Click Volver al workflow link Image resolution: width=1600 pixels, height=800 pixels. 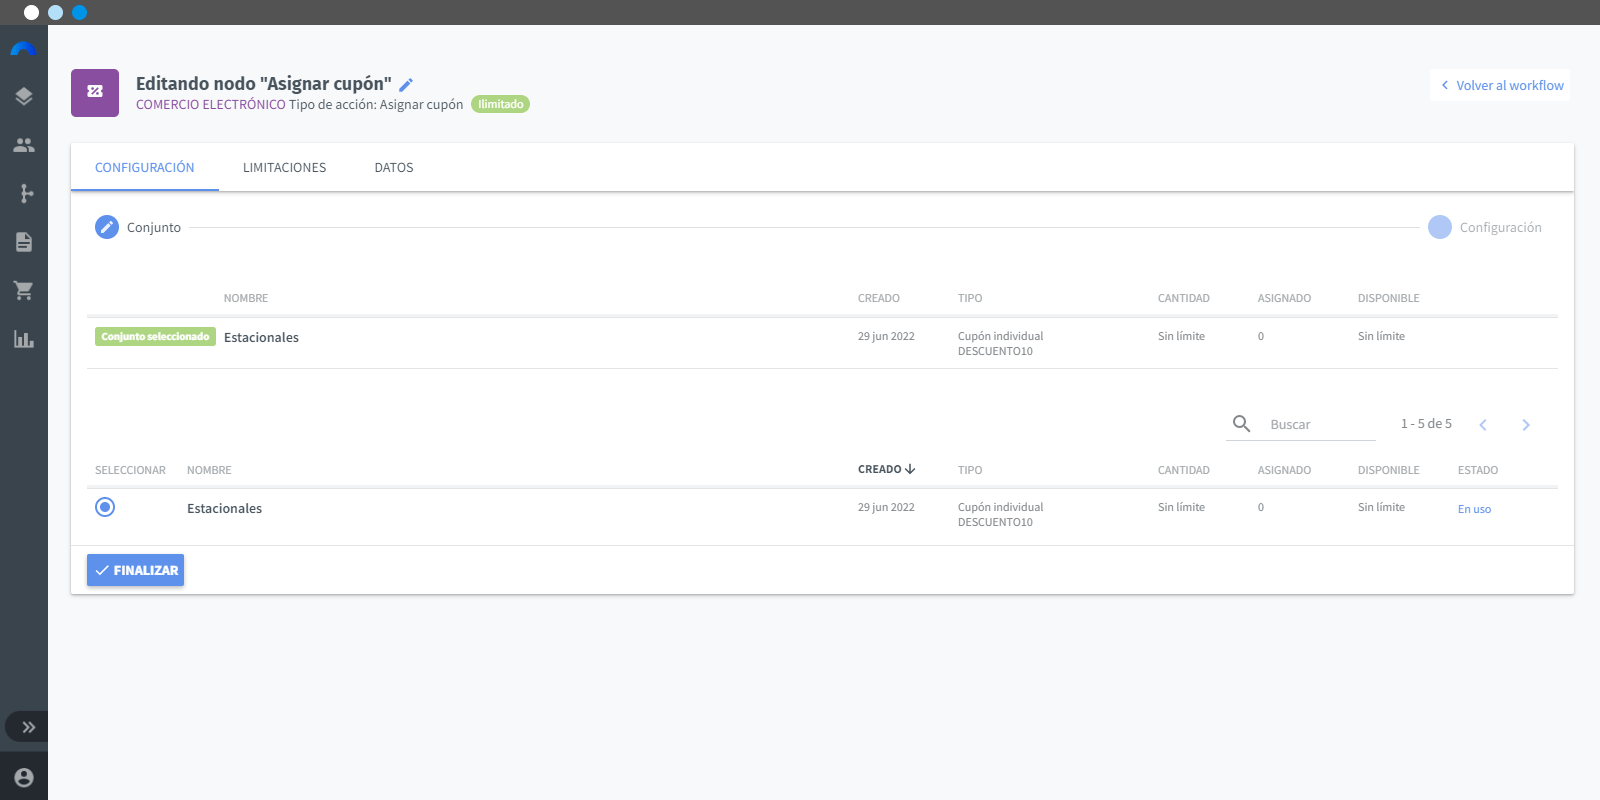[x=1500, y=85]
